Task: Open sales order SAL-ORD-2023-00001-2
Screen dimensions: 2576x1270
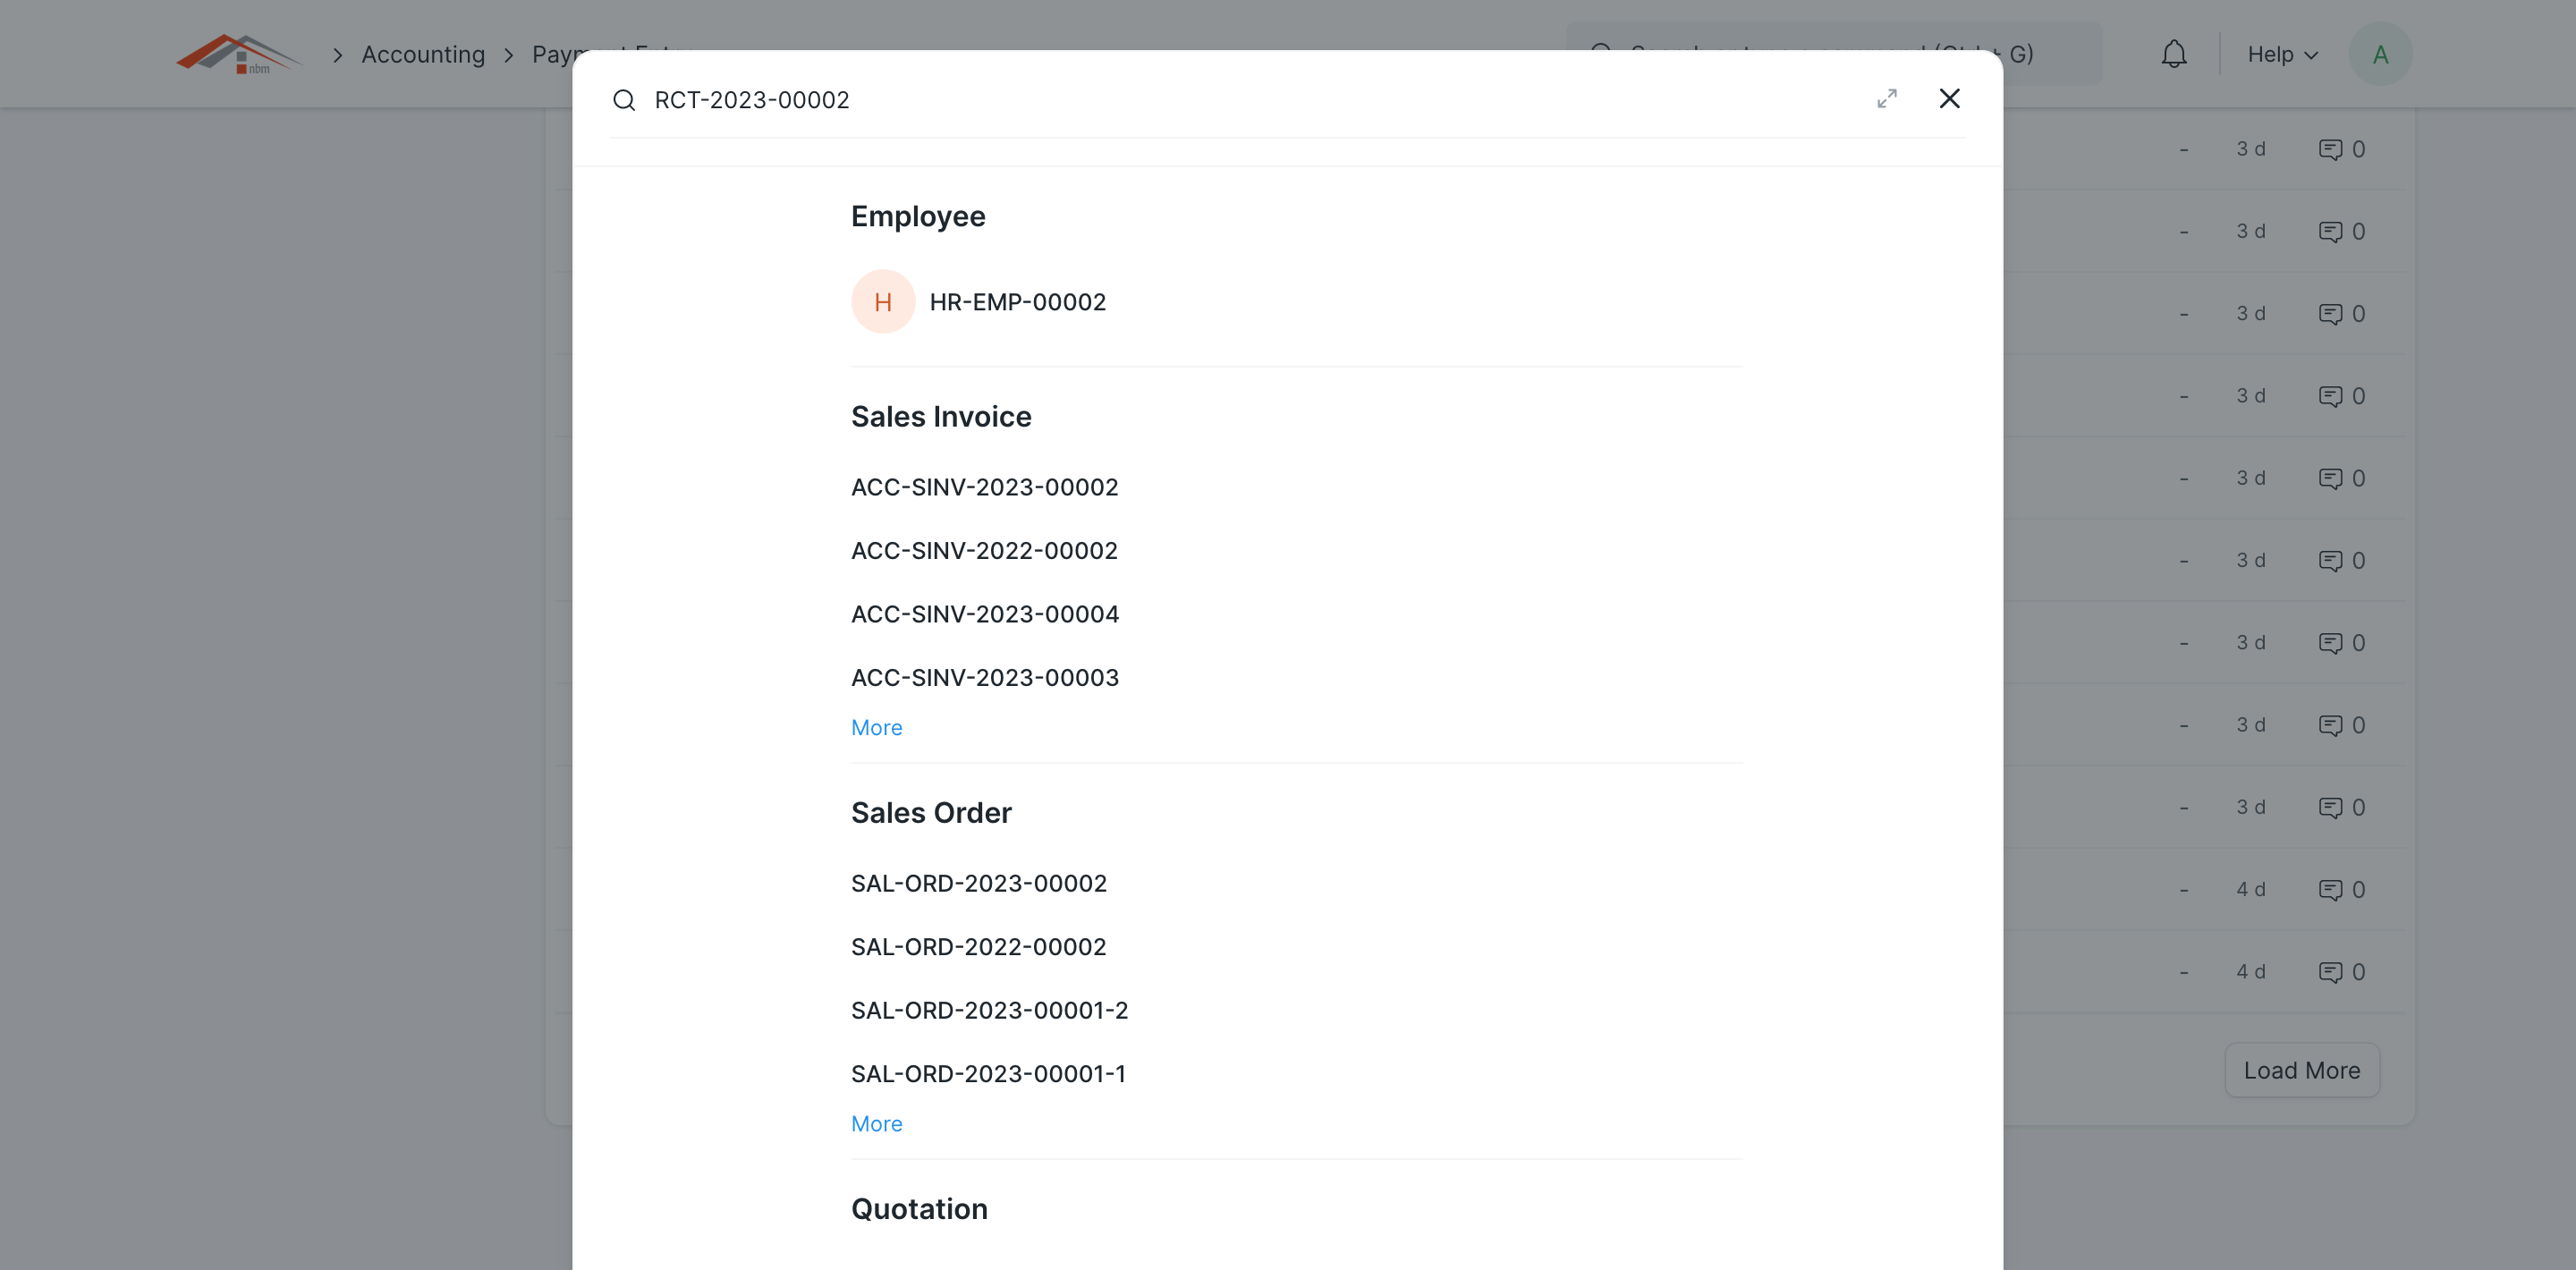Action: pos(989,1010)
